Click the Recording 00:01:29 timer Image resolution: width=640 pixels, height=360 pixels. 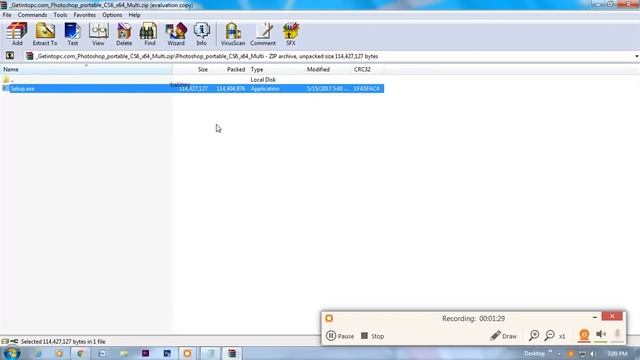pos(473,318)
